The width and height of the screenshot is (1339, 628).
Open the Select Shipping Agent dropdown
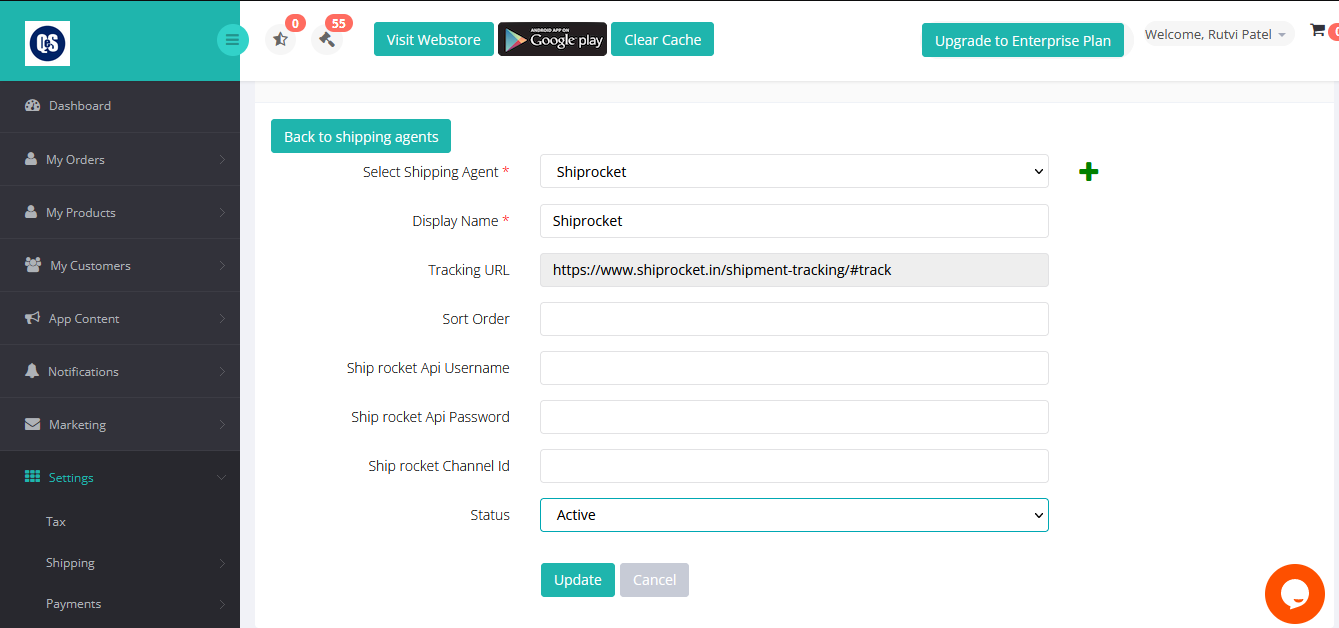[794, 171]
